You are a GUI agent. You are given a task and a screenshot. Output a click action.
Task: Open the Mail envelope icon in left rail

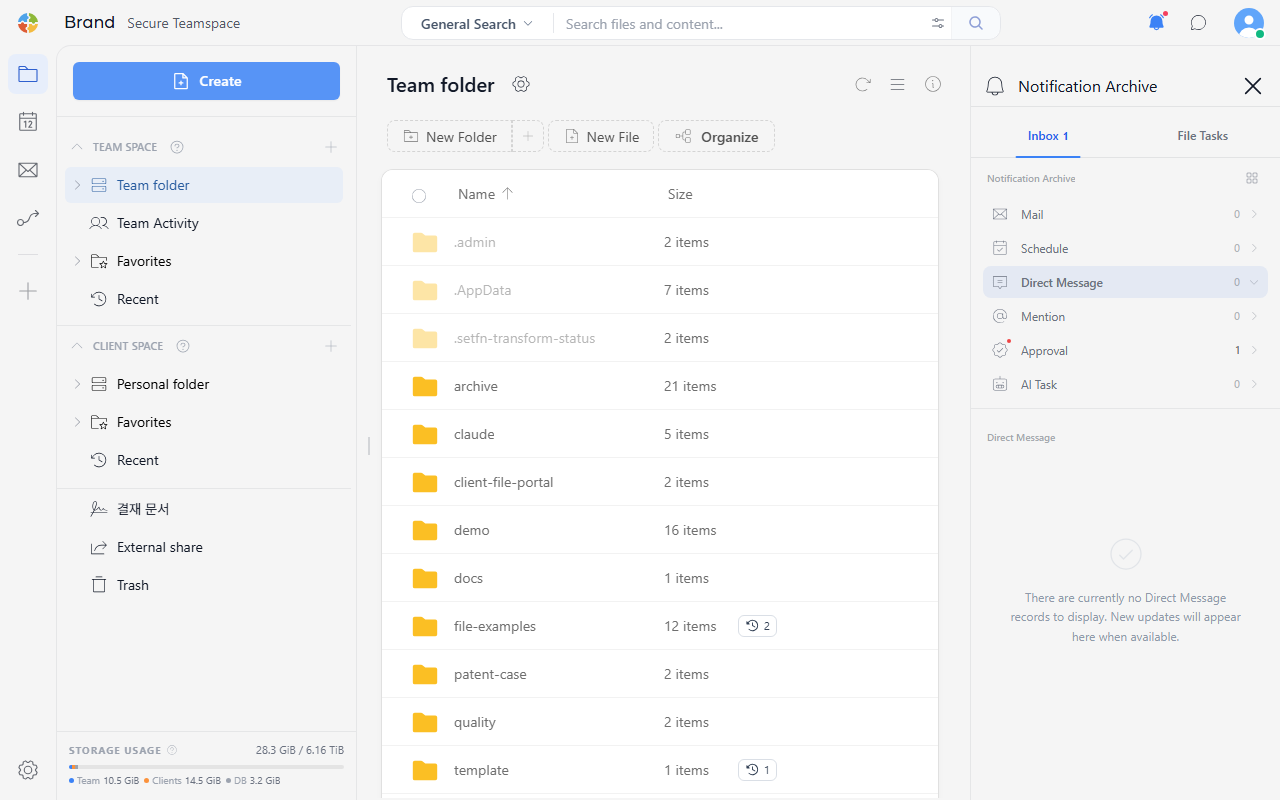pyautogui.click(x=28, y=170)
